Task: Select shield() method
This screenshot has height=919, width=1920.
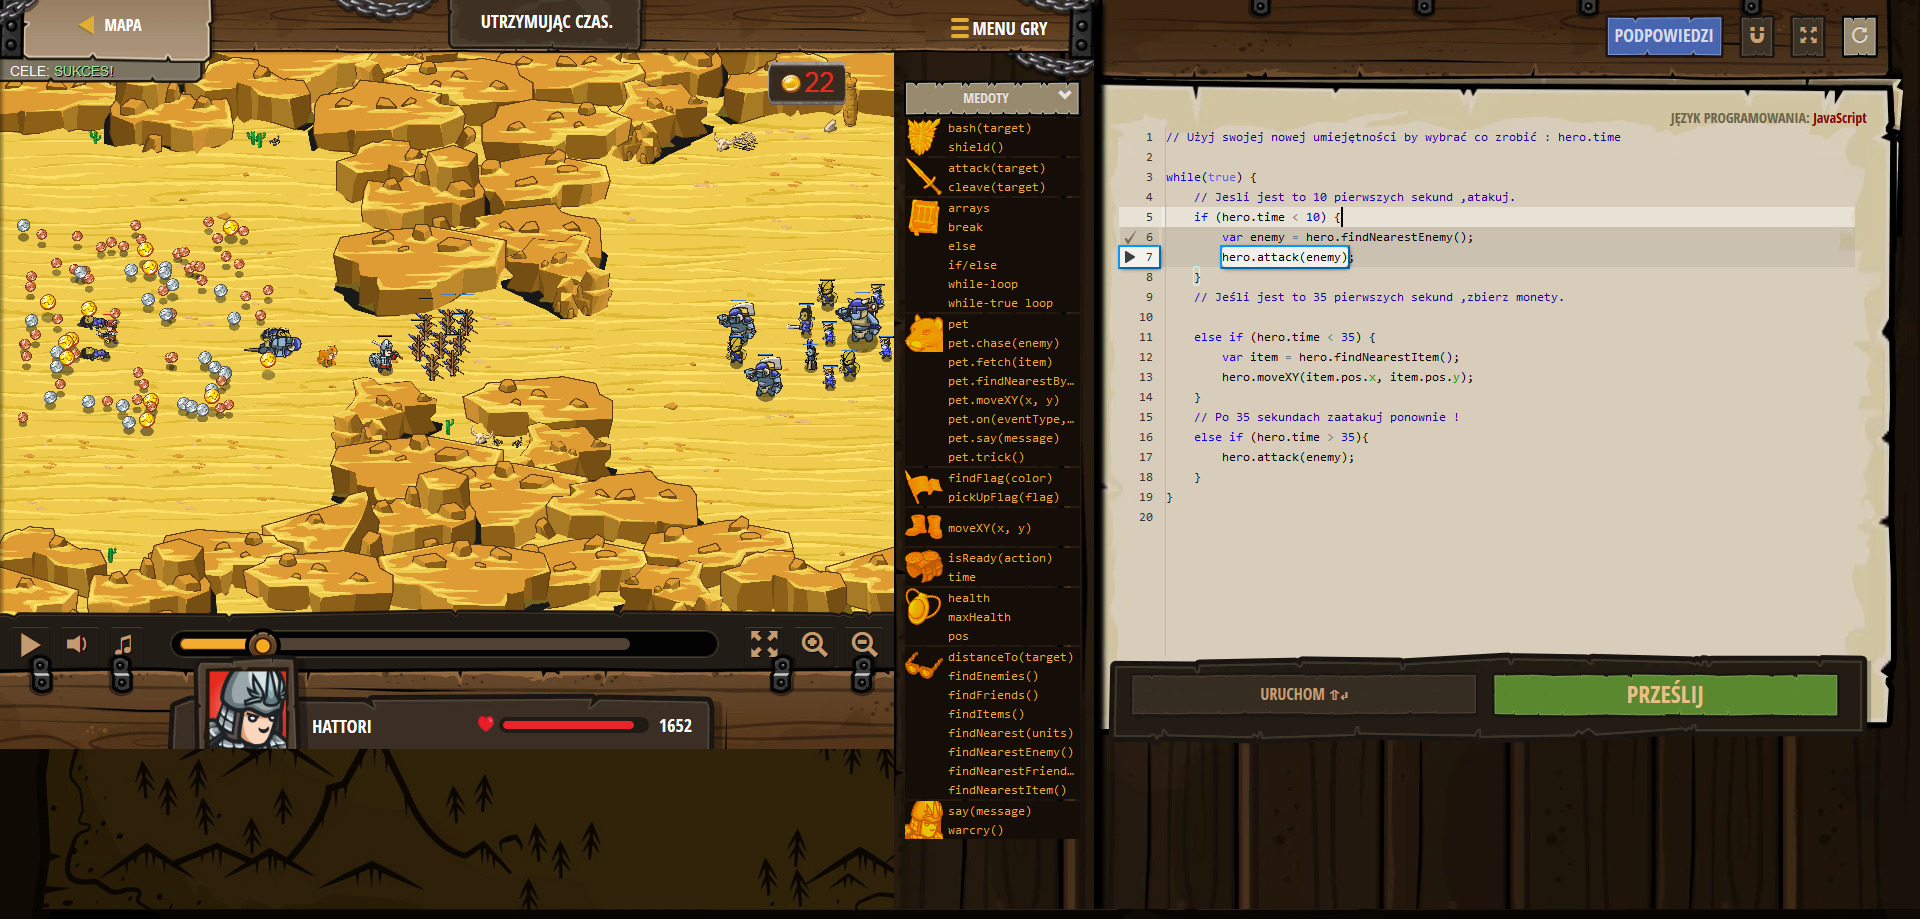Action: coord(975,147)
